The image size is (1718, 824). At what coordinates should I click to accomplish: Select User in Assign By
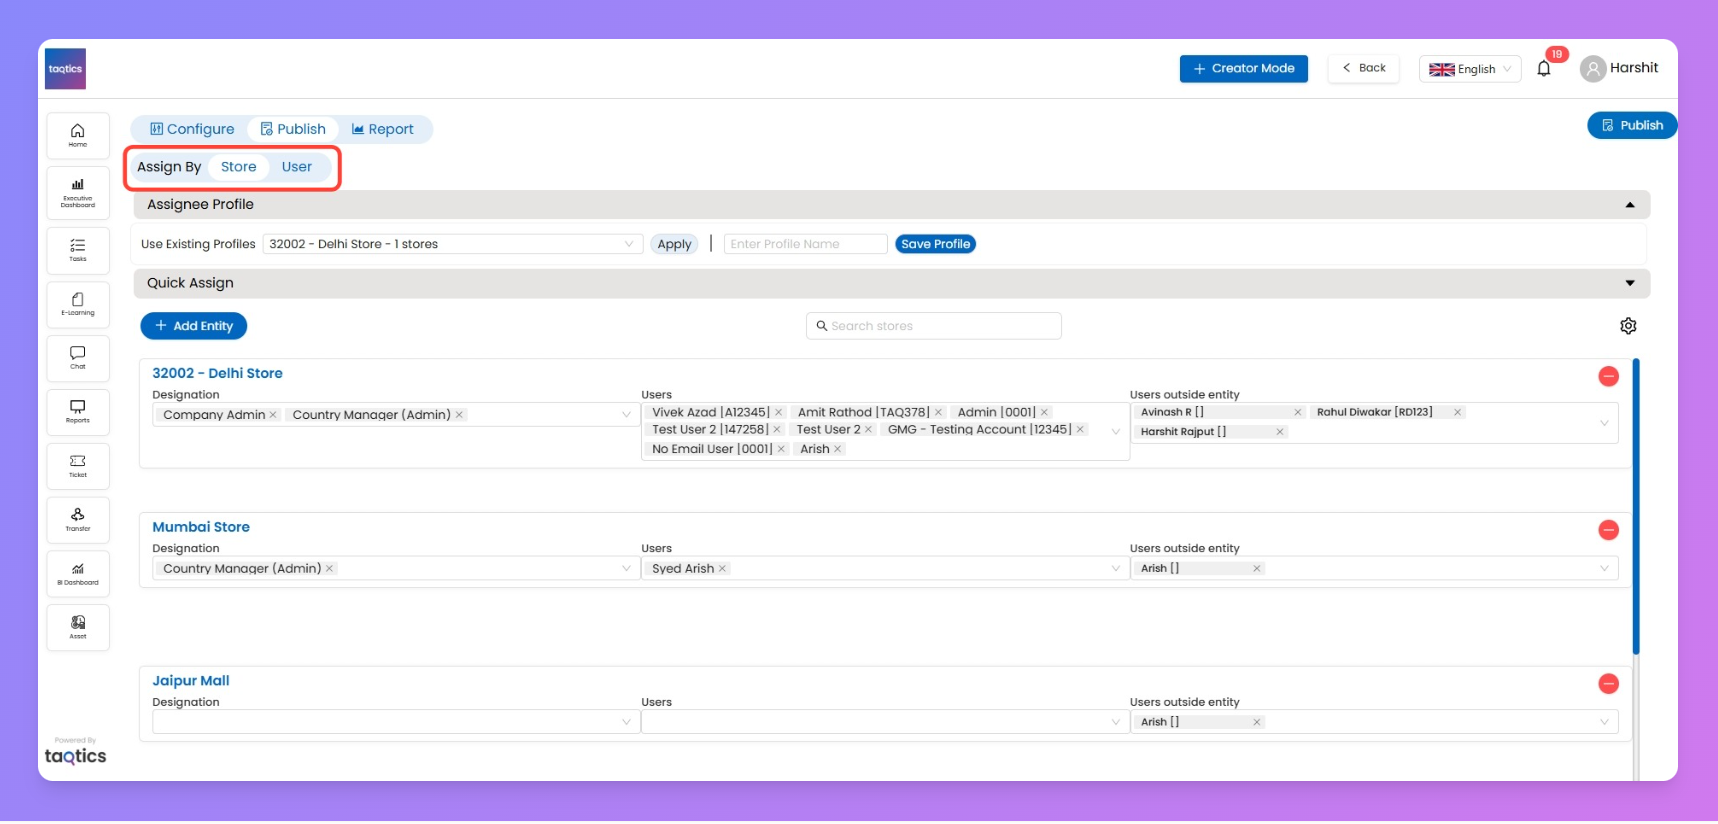pos(296,167)
